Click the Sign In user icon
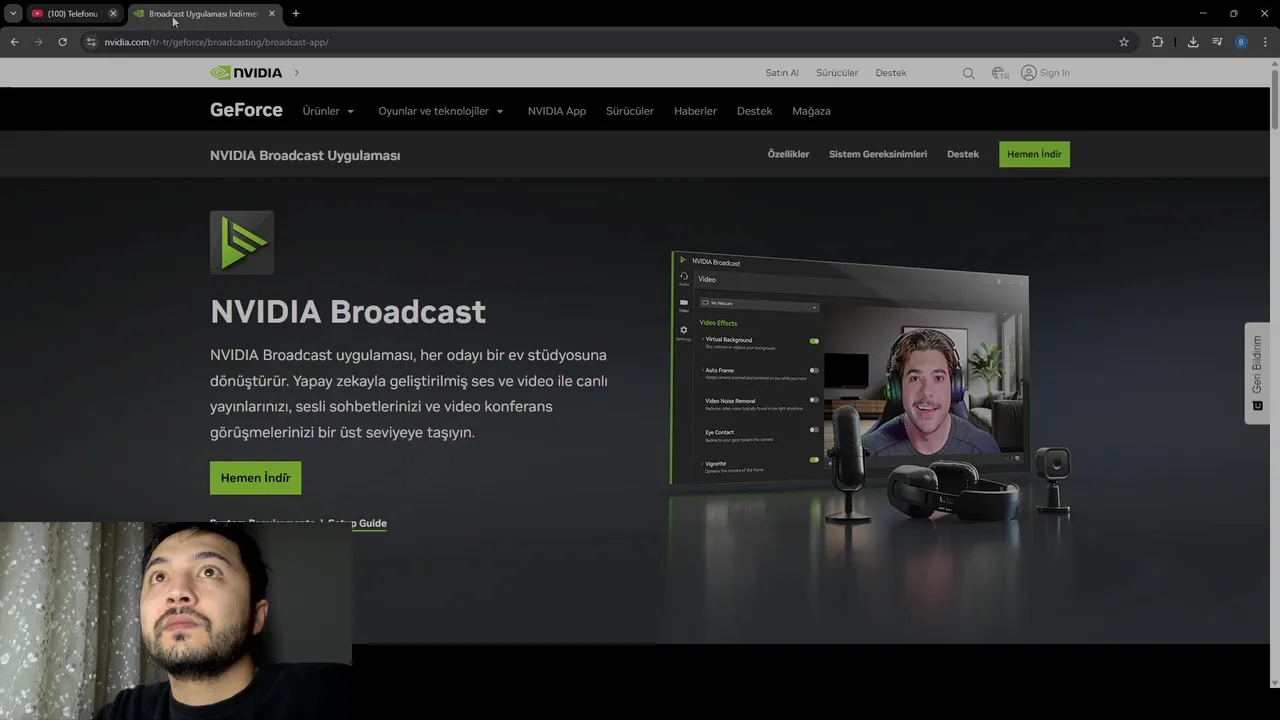The height and width of the screenshot is (720, 1280). (1028, 73)
